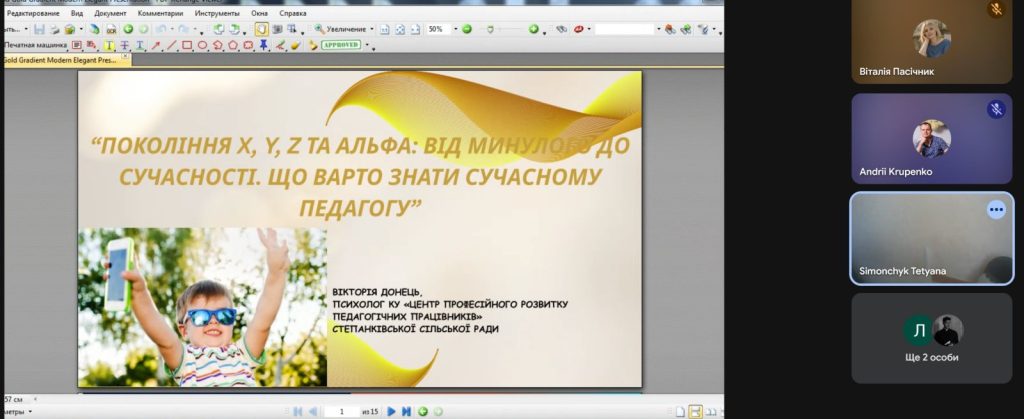Toggle Andrii Krupenko's muted microphone icon
Image resolution: width=1024 pixels, height=419 pixels.
pos(996,109)
